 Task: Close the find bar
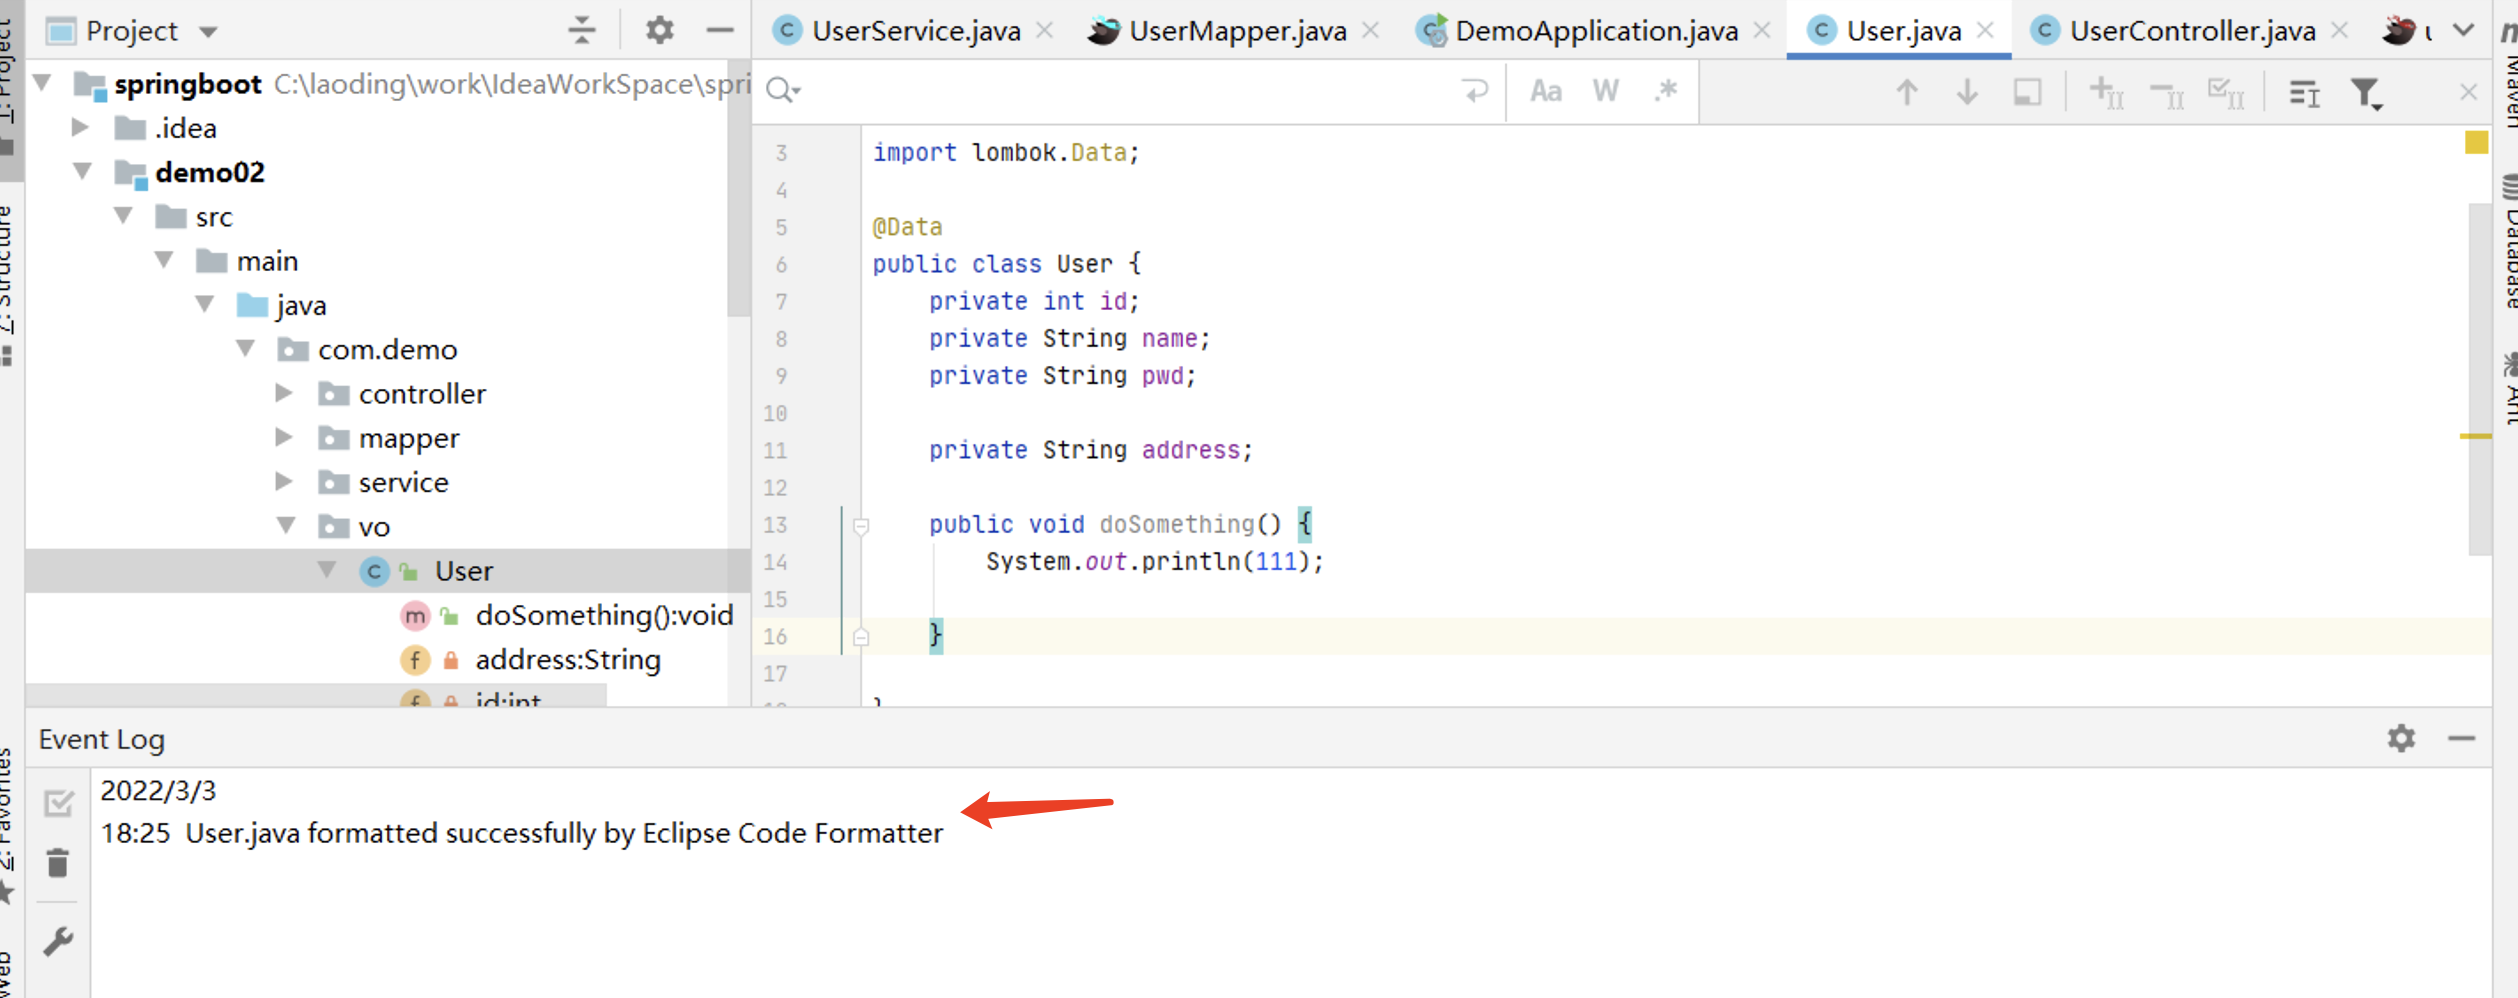pyautogui.click(x=2468, y=92)
